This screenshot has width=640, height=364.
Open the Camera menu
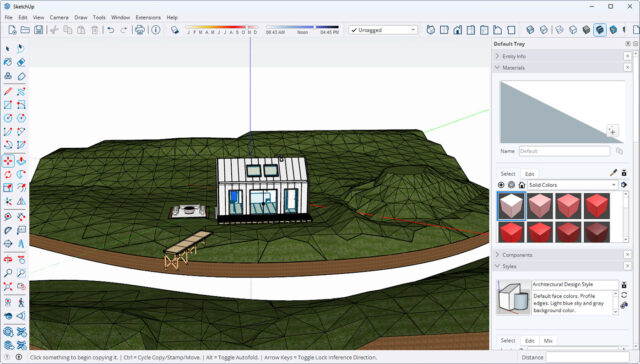59,18
